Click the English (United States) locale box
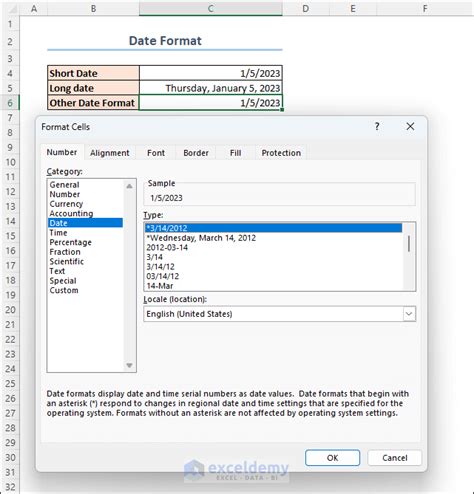The image size is (474, 494). tap(279, 314)
